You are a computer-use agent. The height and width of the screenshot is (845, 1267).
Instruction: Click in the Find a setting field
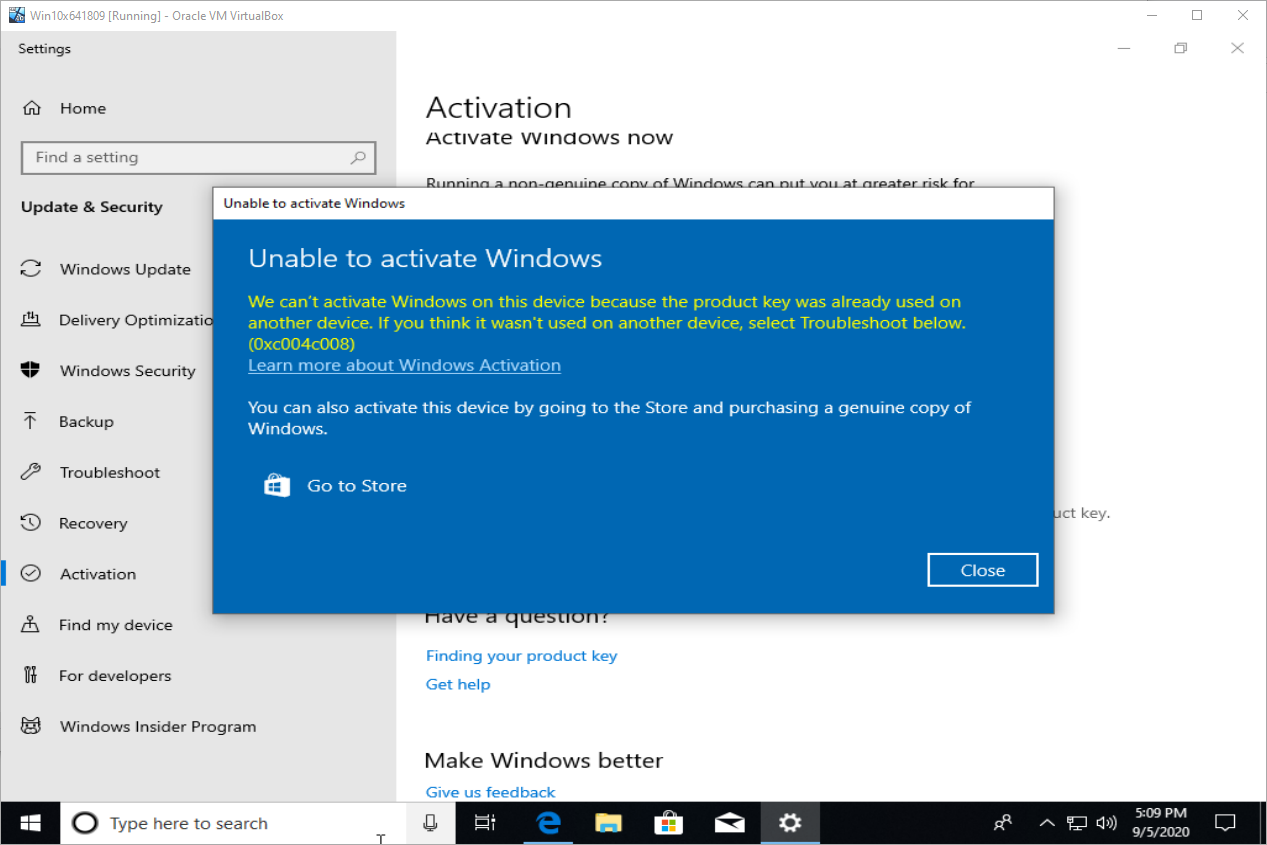point(198,157)
